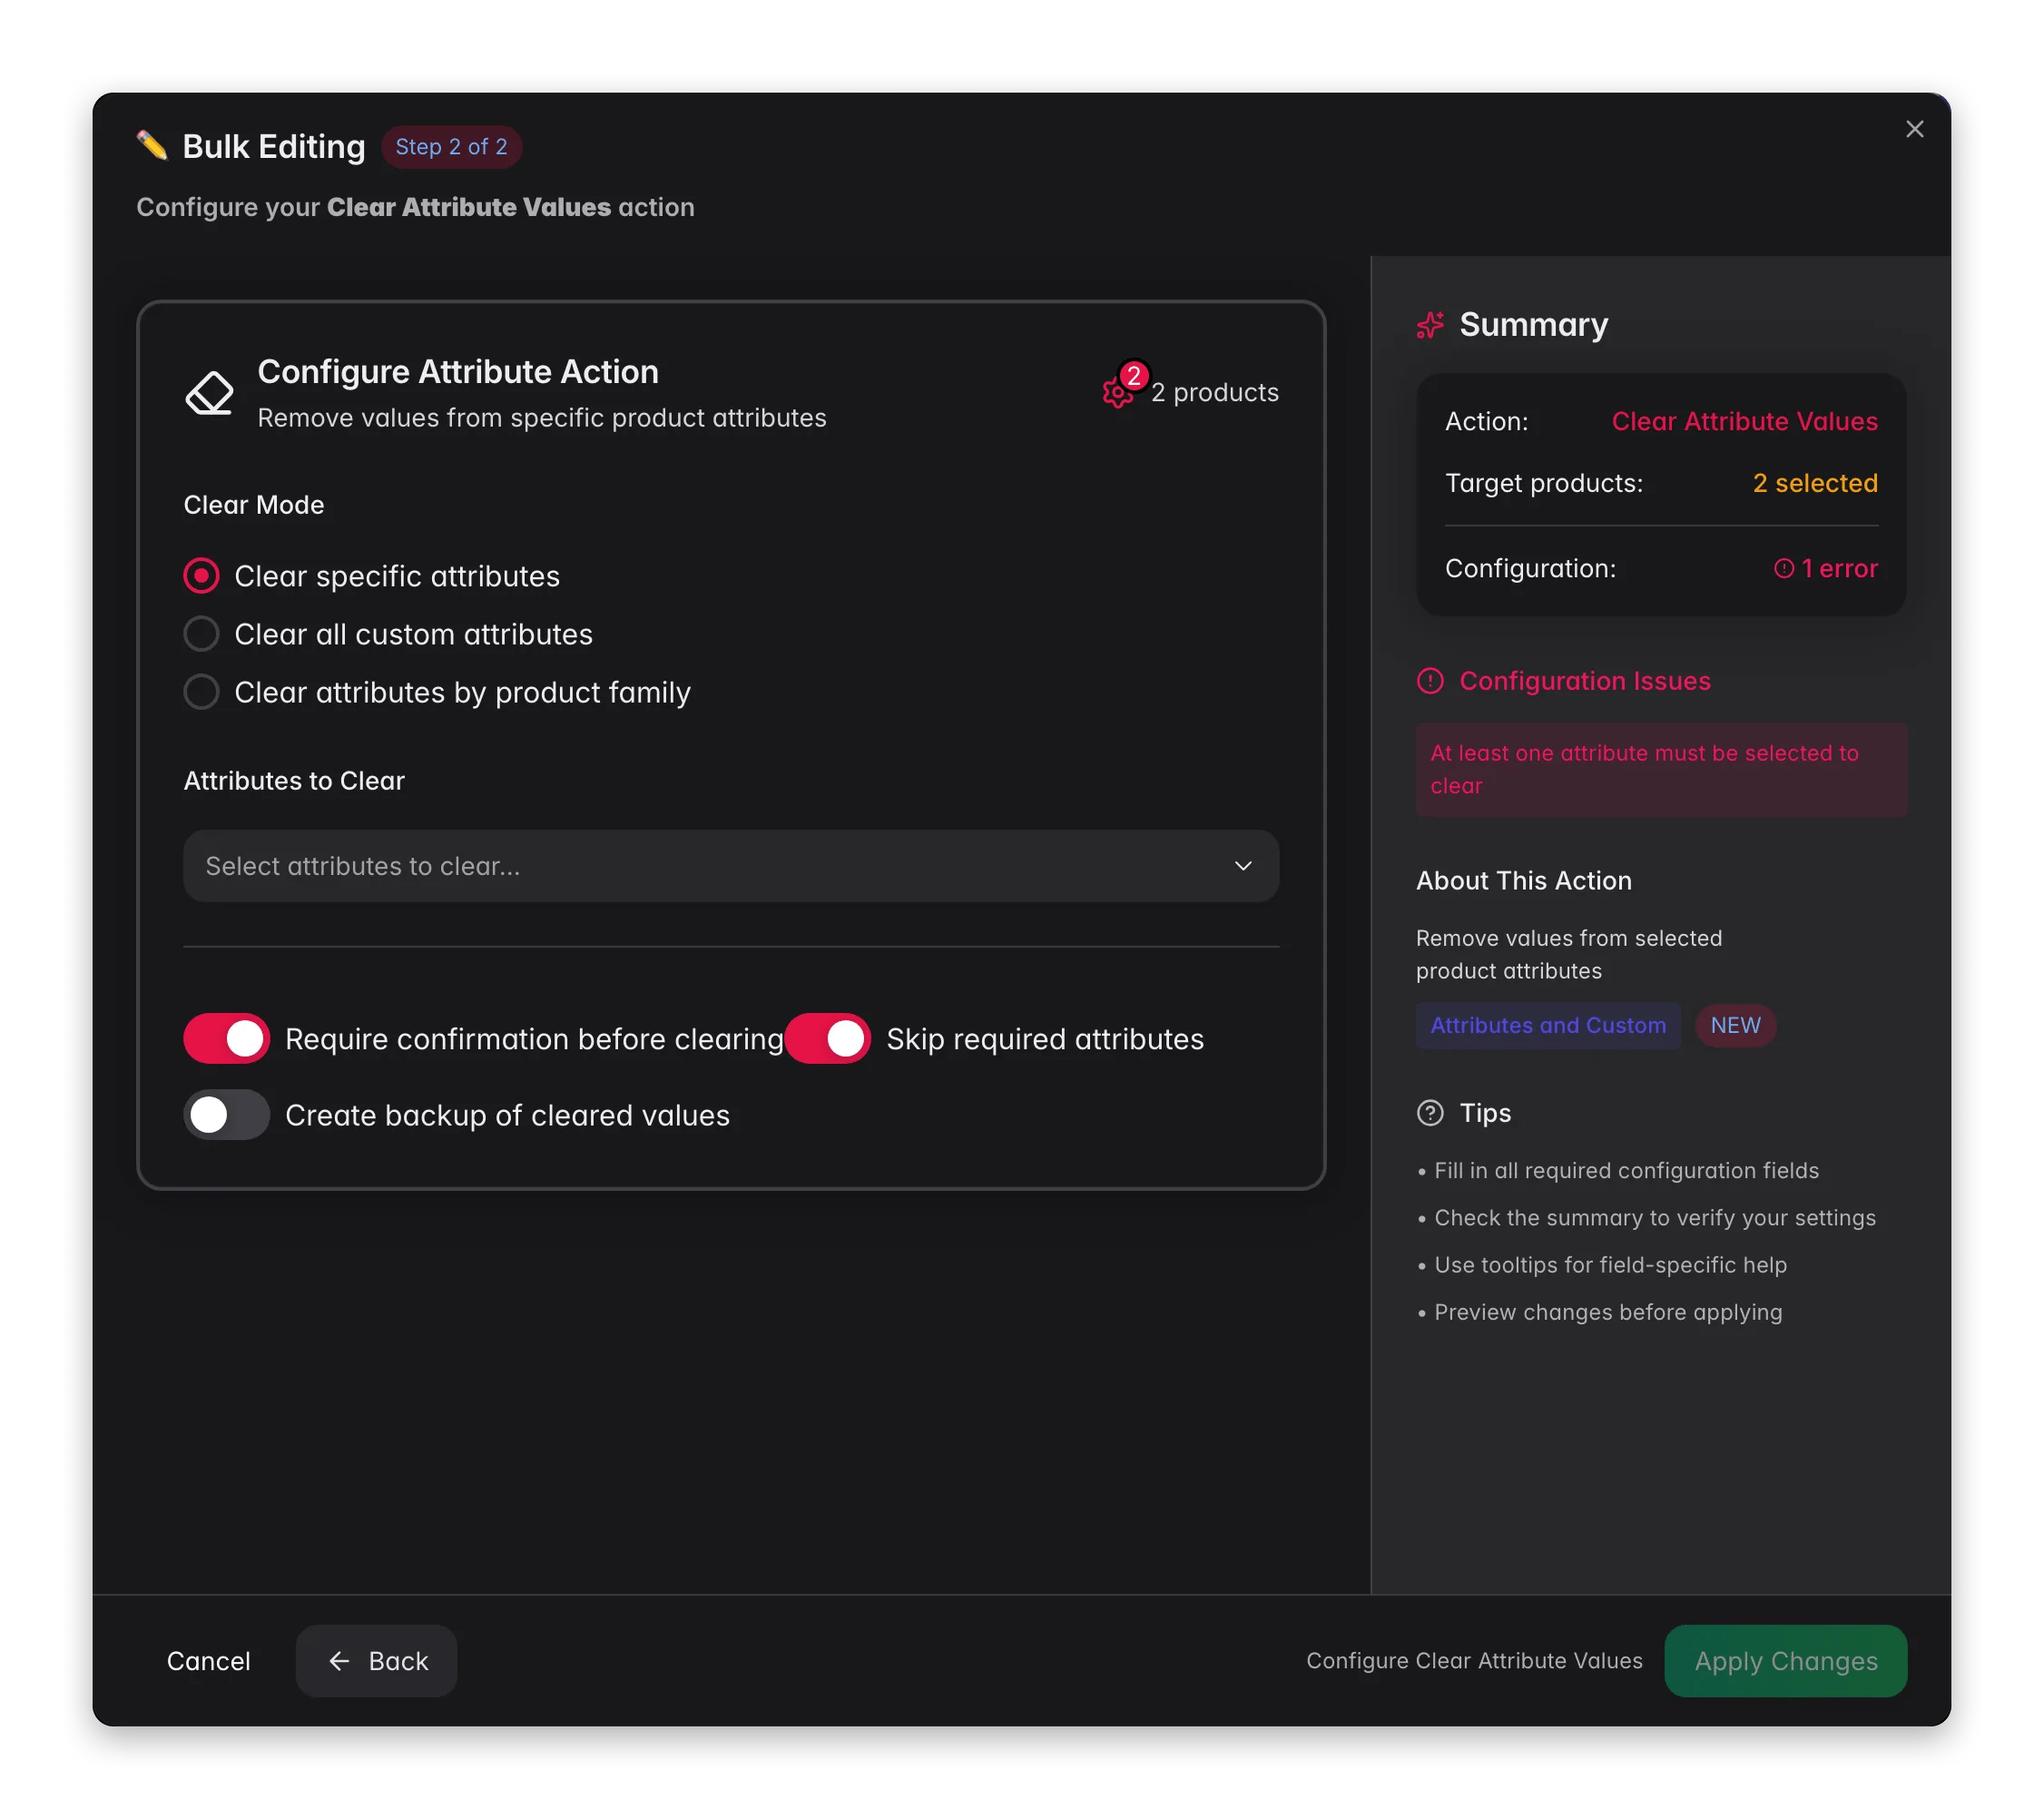This screenshot has height=1819, width=2044.
Task: Click the sparkle icon next to Summary
Action: tap(1430, 325)
